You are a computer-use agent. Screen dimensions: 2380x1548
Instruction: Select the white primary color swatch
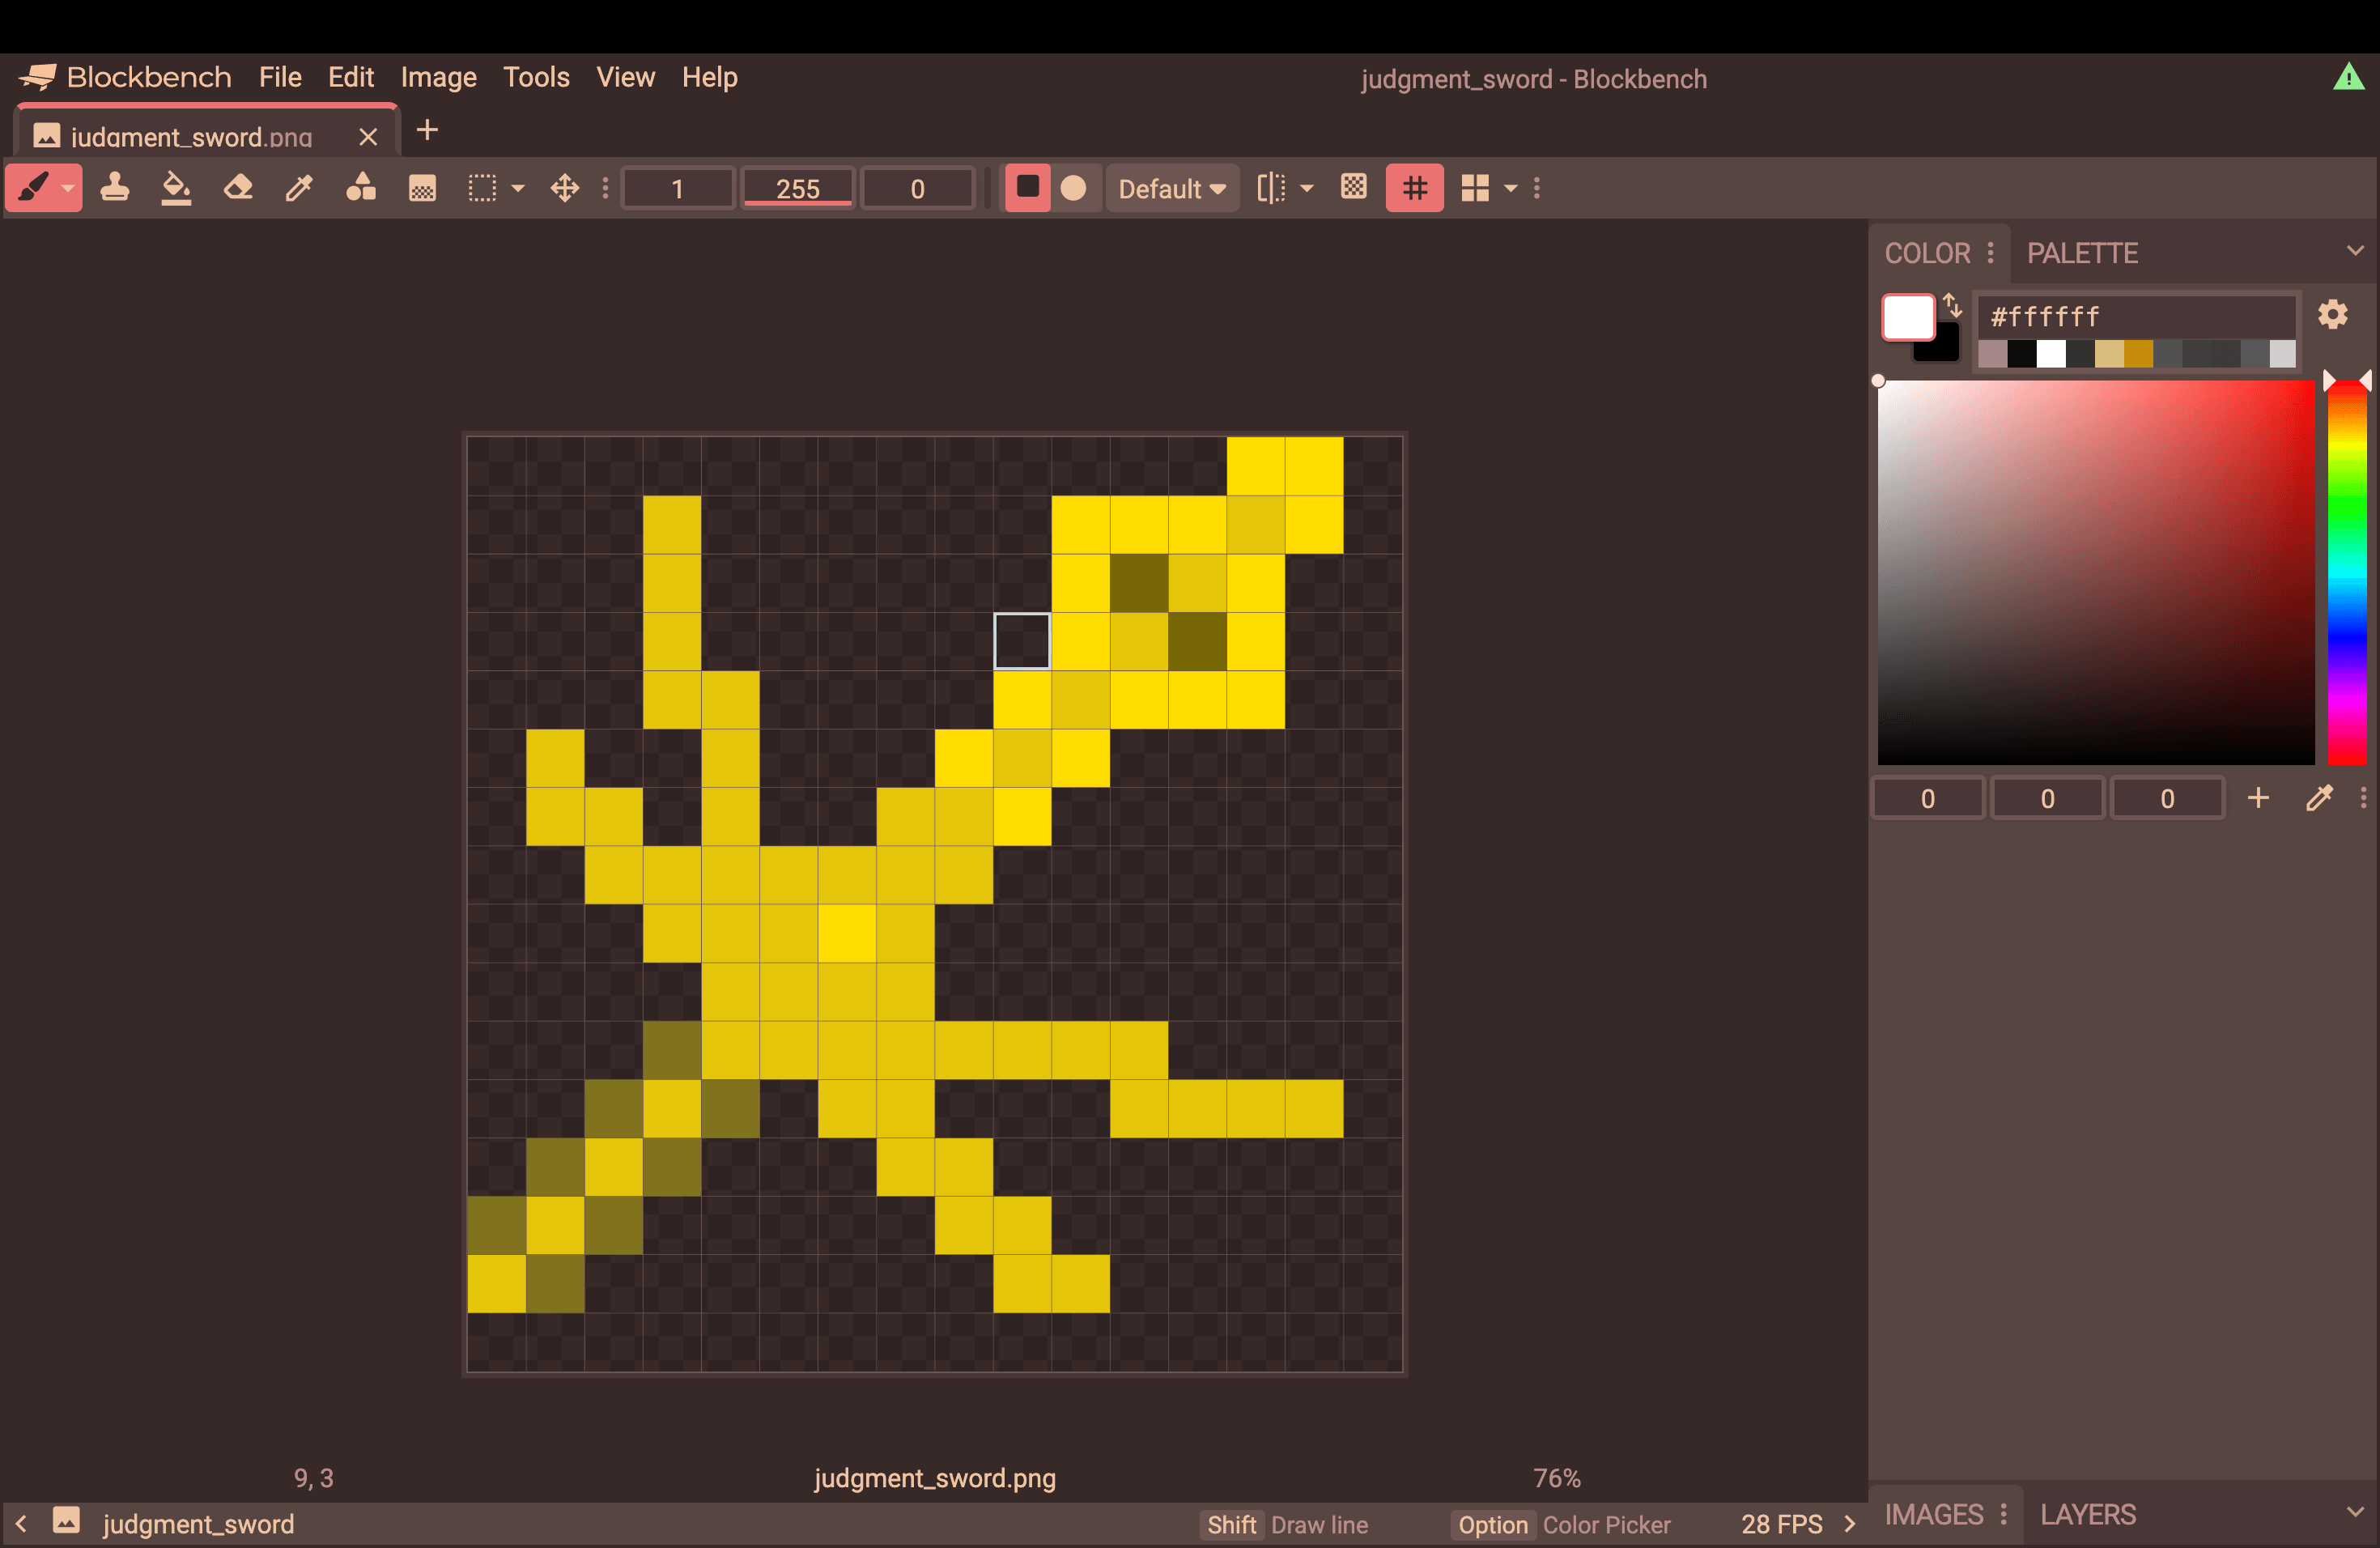(x=1907, y=317)
